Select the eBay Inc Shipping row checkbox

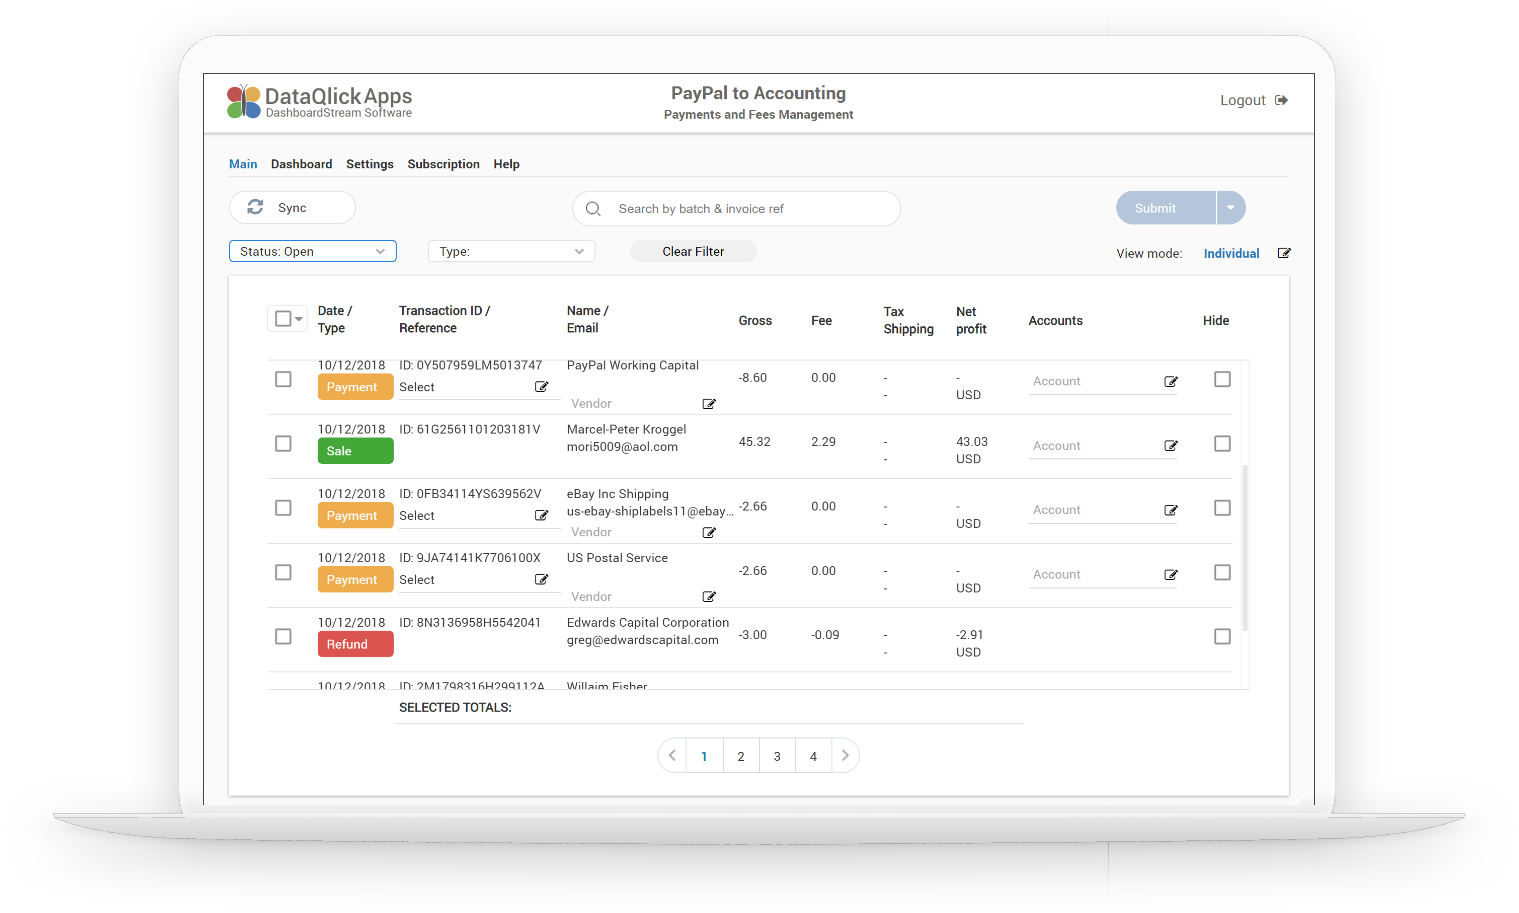(x=283, y=508)
